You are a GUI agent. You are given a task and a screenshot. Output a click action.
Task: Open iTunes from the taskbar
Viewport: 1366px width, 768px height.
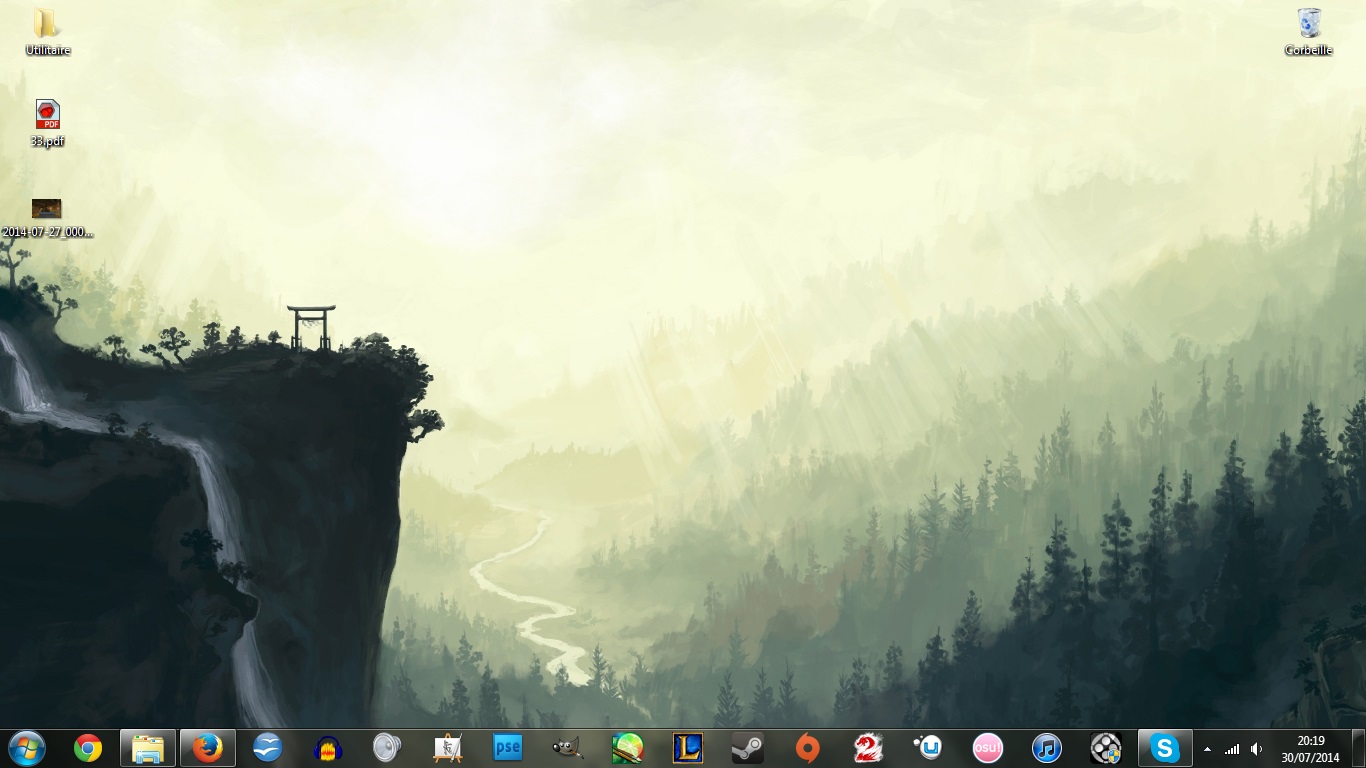pyautogui.click(x=1047, y=748)
